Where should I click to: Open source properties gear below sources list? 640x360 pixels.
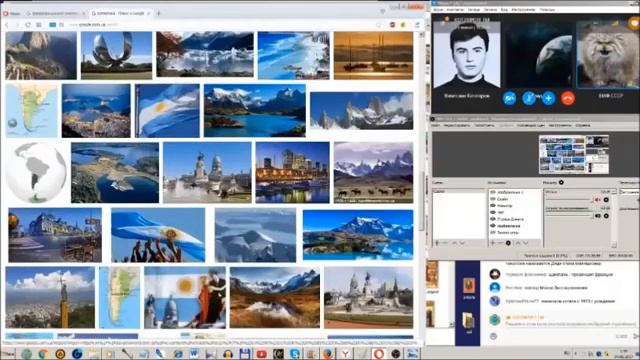[x=508, y=243]
